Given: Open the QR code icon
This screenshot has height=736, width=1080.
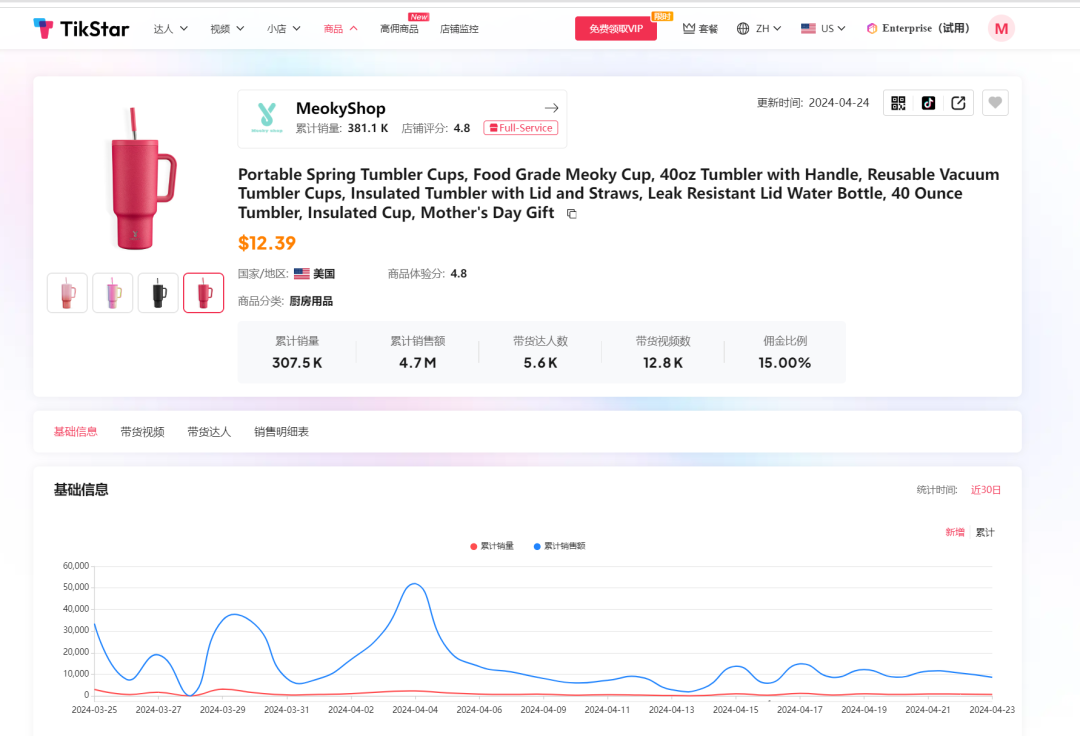Looking at the screenshot, I should 898,103.
